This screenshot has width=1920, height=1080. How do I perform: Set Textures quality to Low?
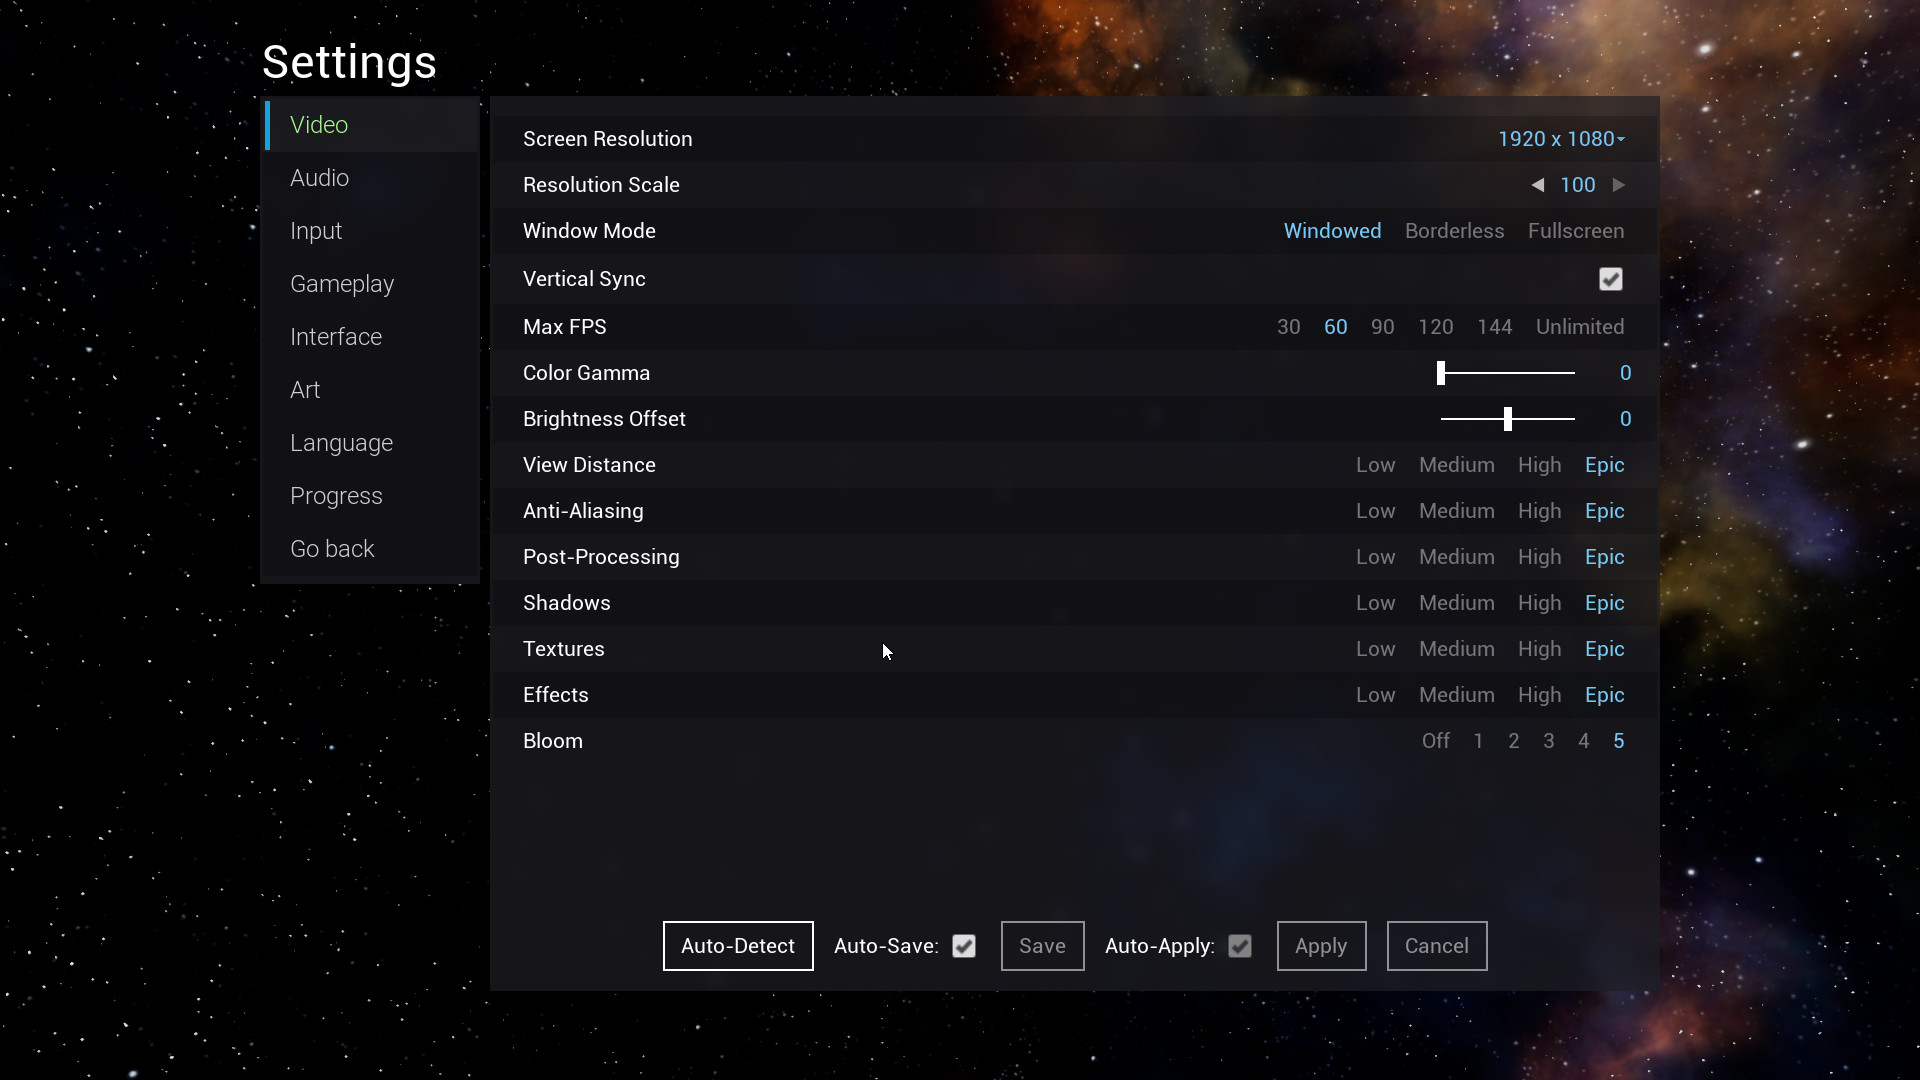(1375, 649)
